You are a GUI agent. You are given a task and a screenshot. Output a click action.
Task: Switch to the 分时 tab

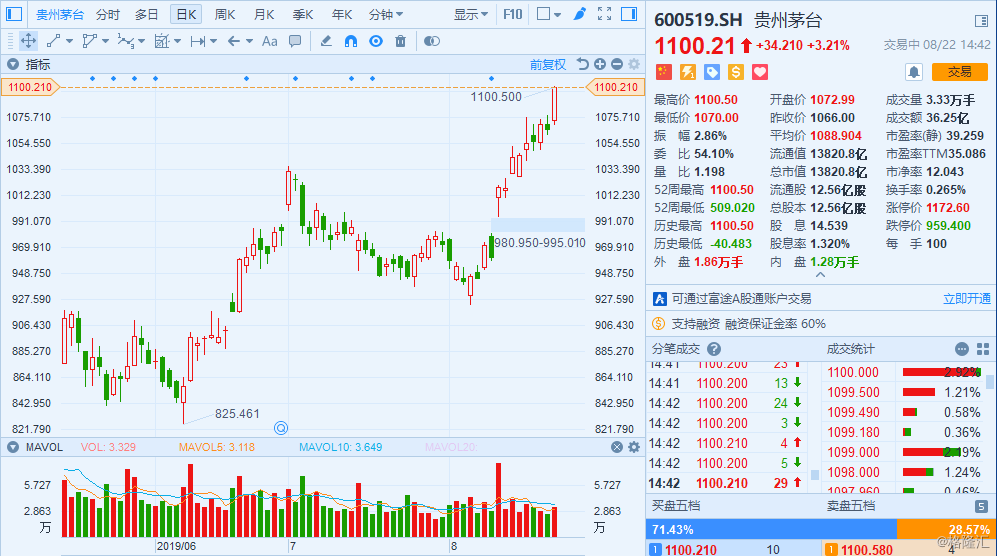pos(108,14)
